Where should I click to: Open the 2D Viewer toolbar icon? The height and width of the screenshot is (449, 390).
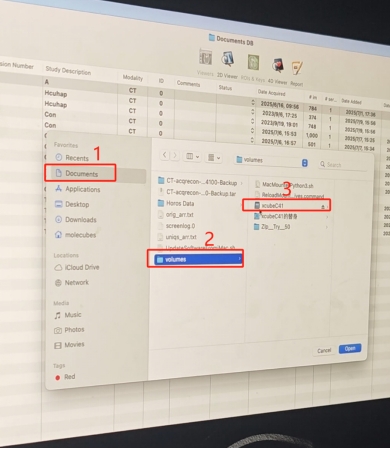[x=228, y=60]
